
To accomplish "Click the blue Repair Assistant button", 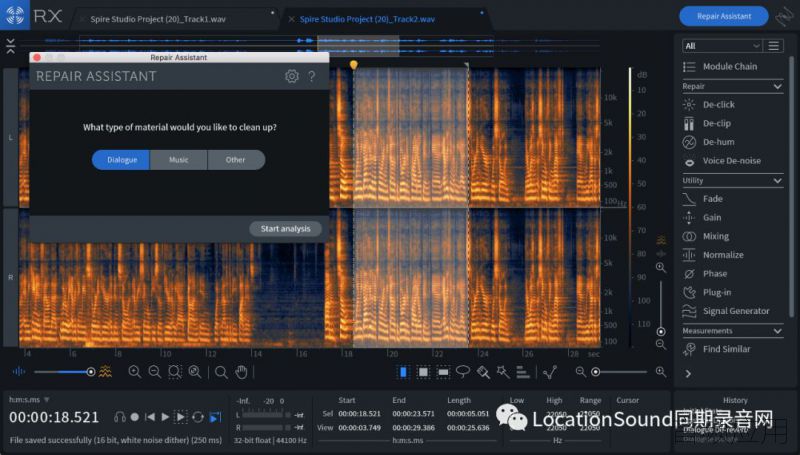I will 724,16.
